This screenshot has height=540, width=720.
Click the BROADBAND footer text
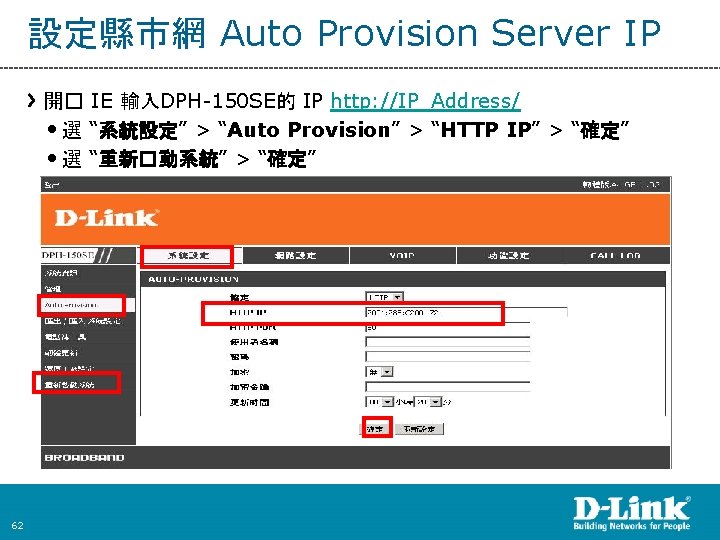tap(84, 458)
